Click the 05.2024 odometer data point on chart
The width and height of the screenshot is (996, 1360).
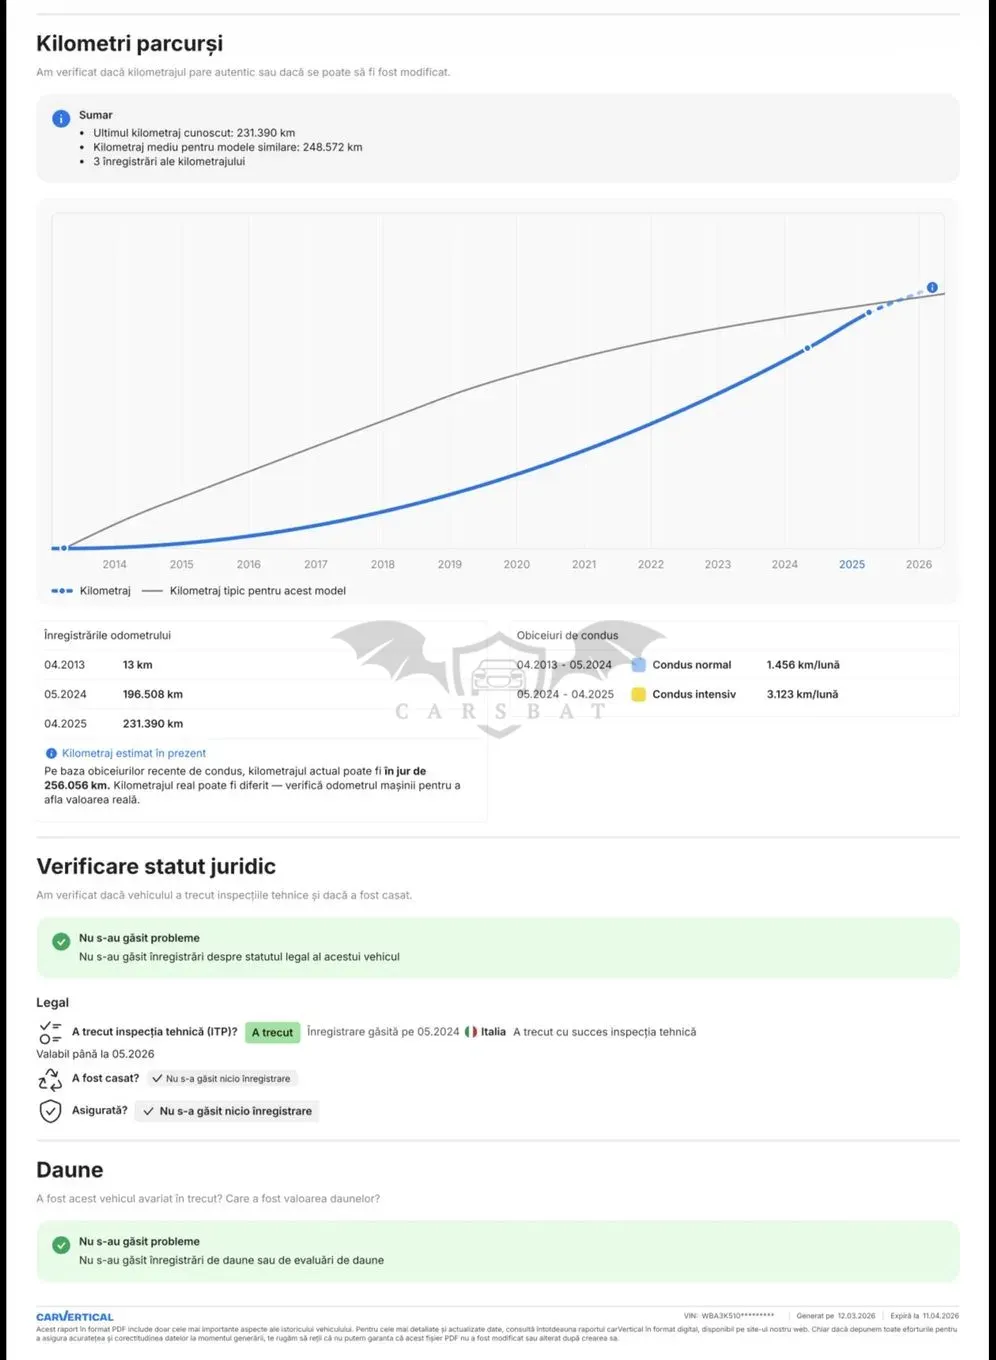(x=807, y=348)
